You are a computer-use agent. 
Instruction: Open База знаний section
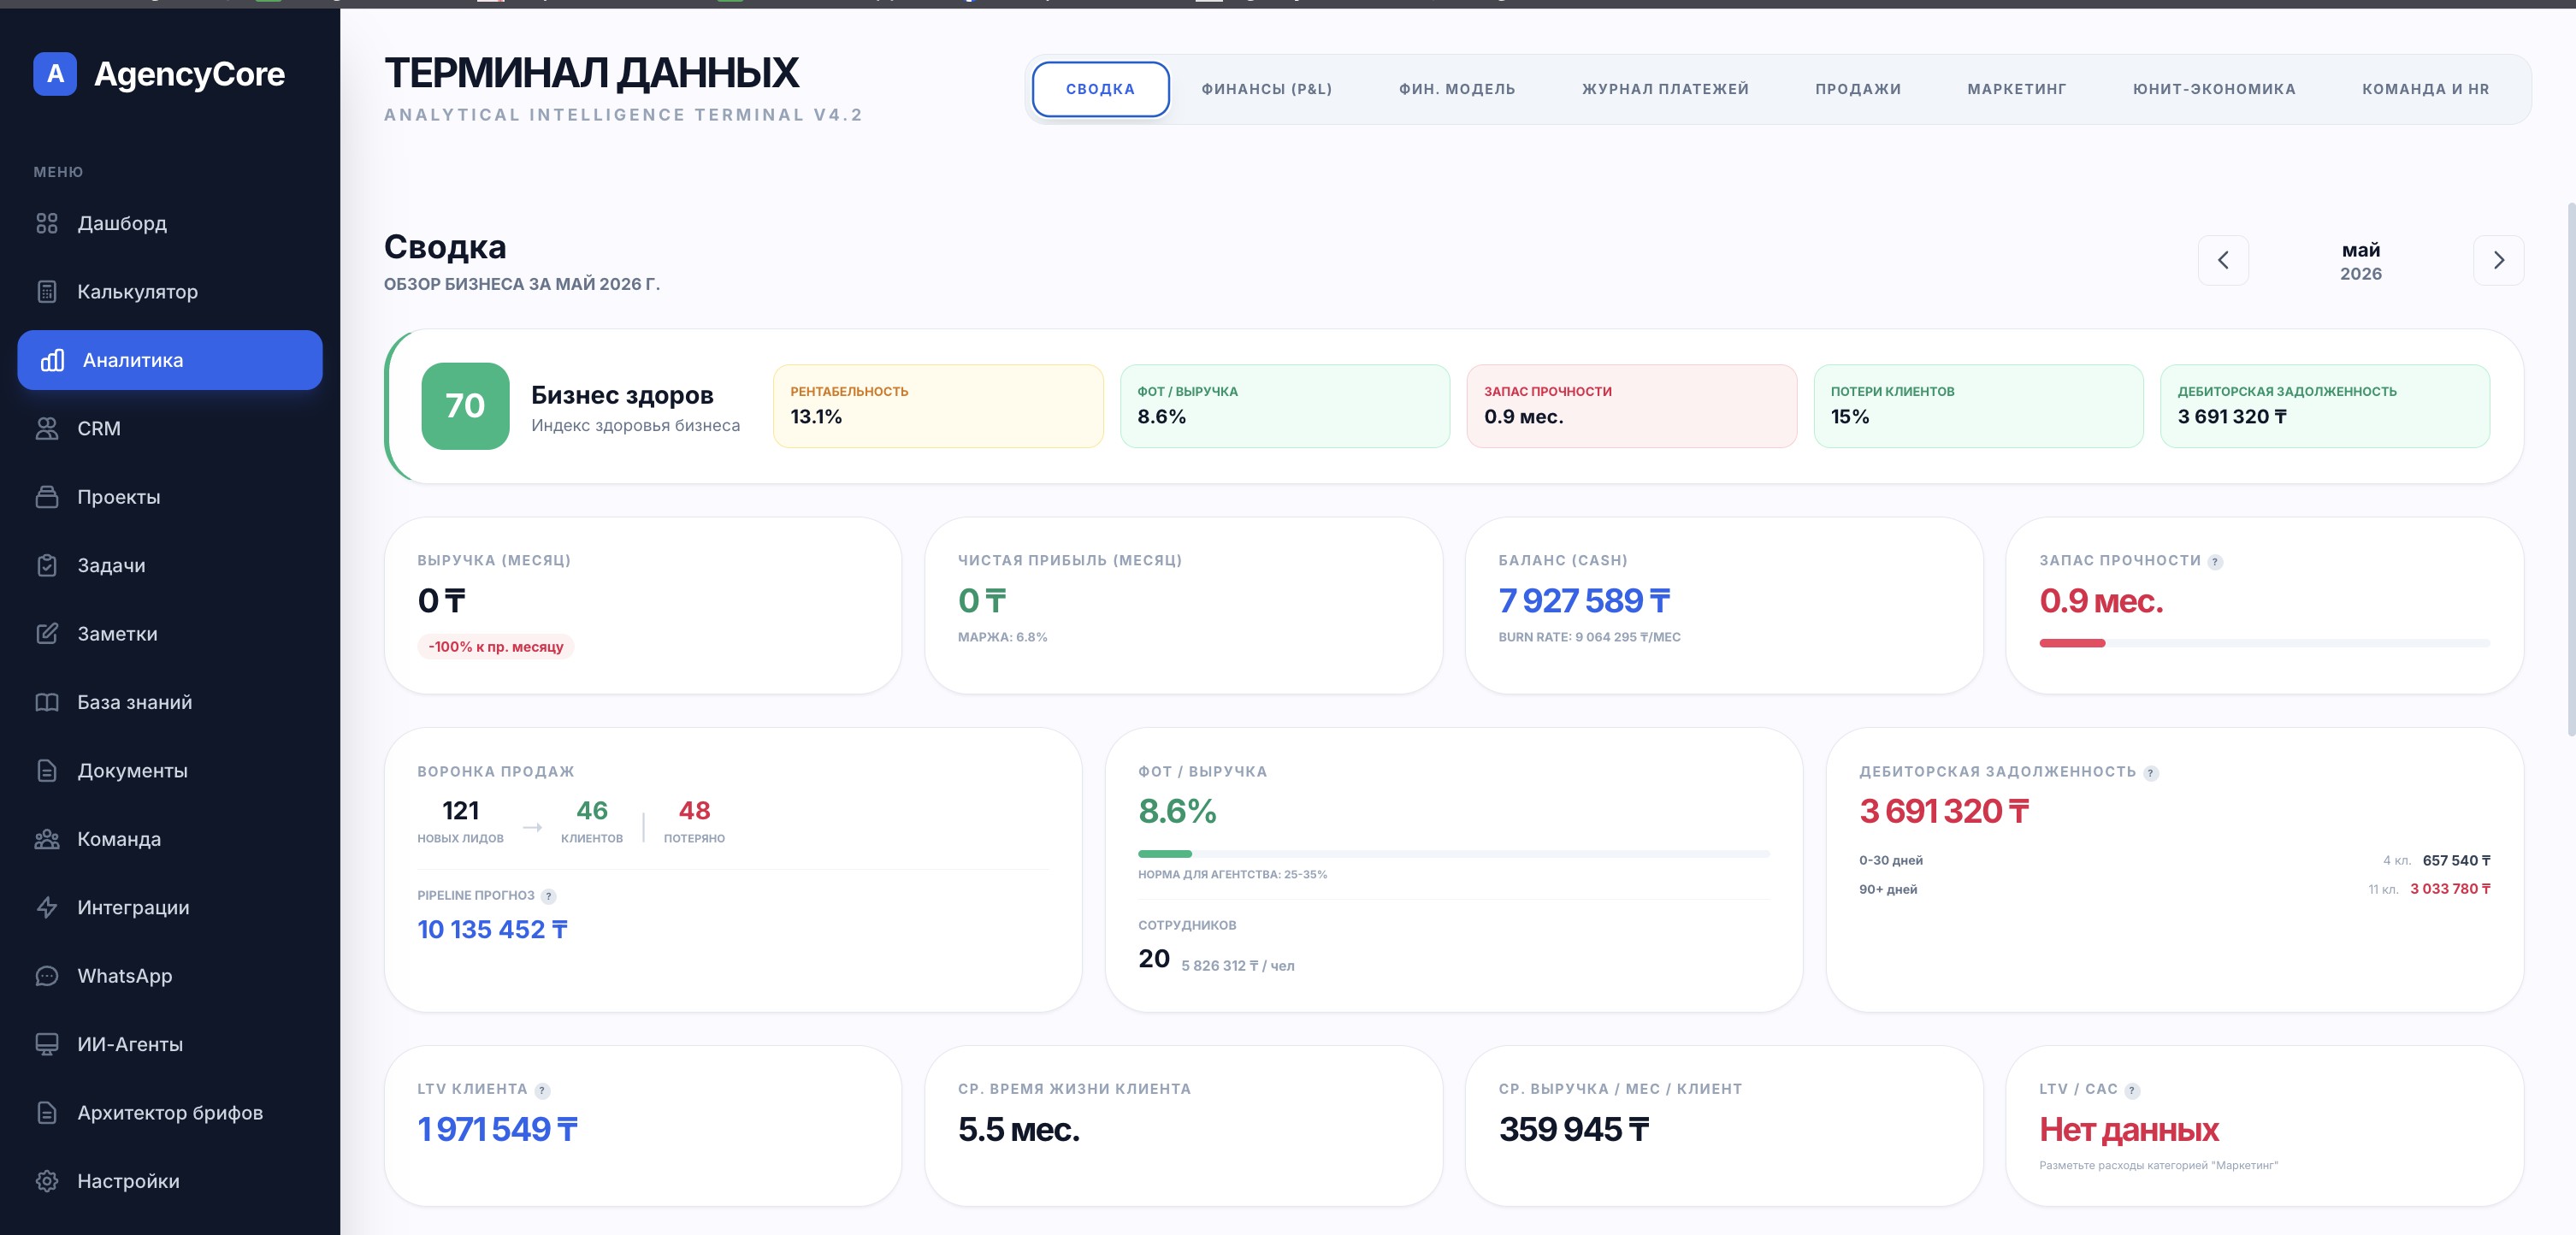coord(170,702)
